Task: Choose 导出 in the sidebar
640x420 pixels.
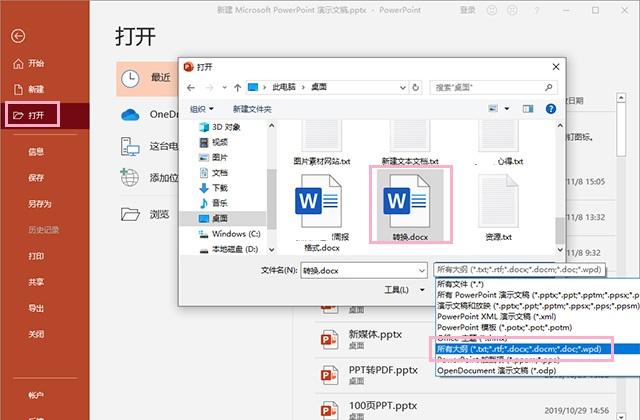Action: click(36, 308)
